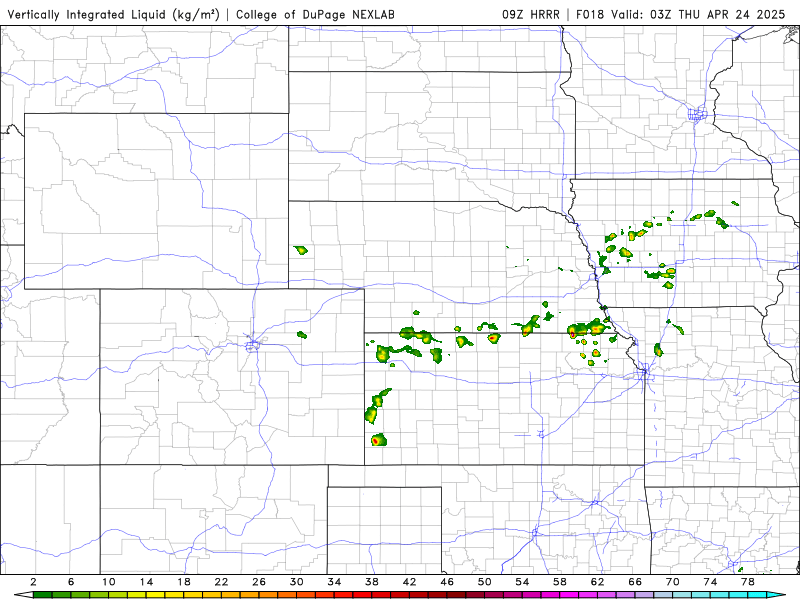
Task: Pick the yellow swatch below label 14
Action: tap(156, 595)
